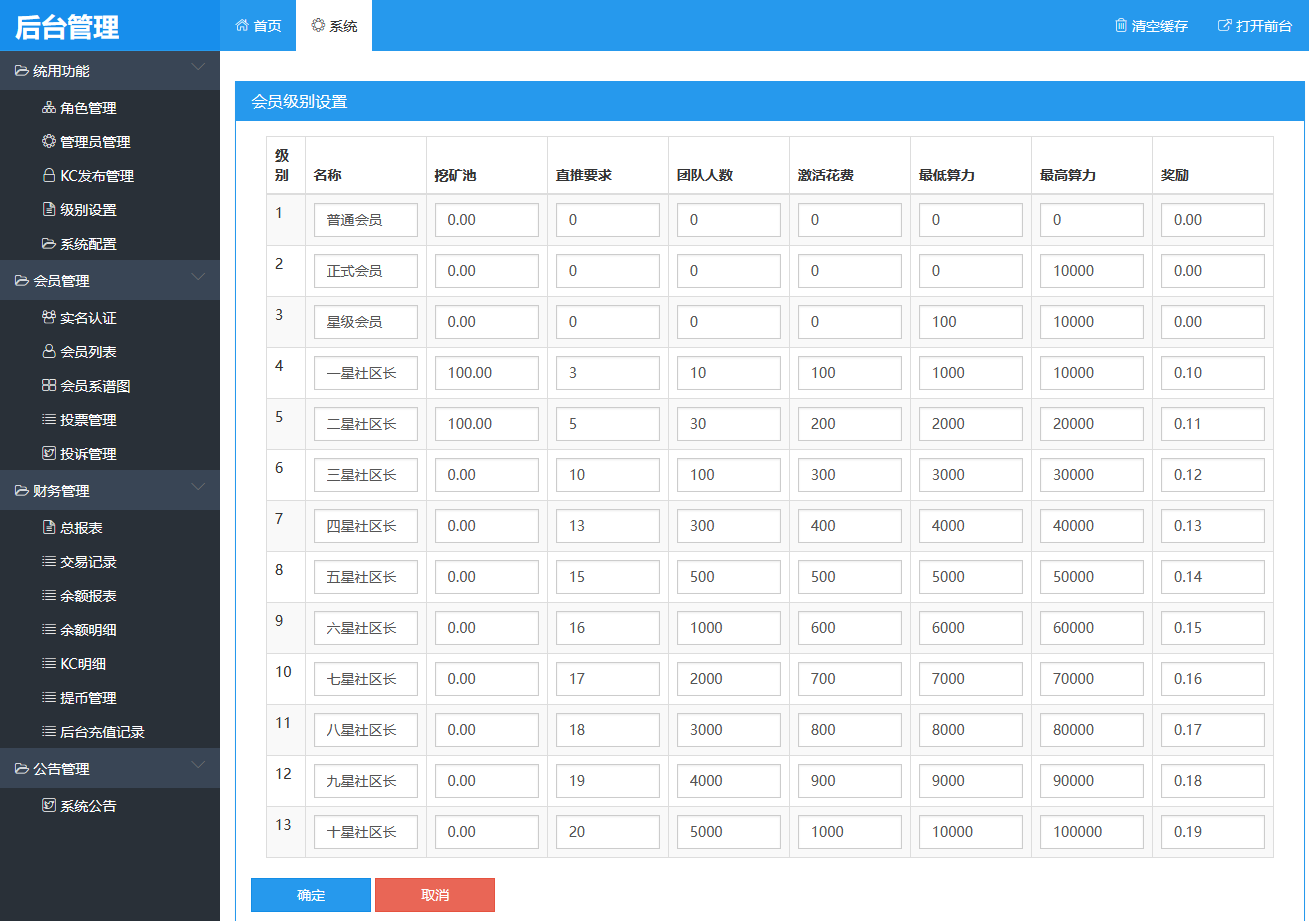This screenshot has height=921, width=1309.
Task: Click the 会员系谱图 grid icon
Action: click(x=48, y=386)
